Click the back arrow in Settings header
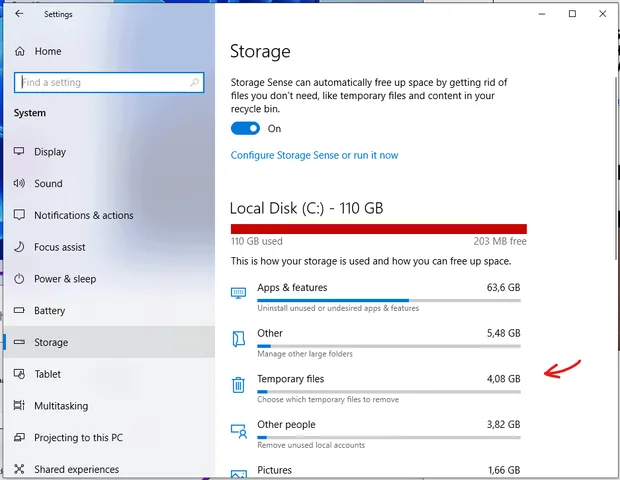This screenshot has width=620, height=480. (x=19, y=14)
